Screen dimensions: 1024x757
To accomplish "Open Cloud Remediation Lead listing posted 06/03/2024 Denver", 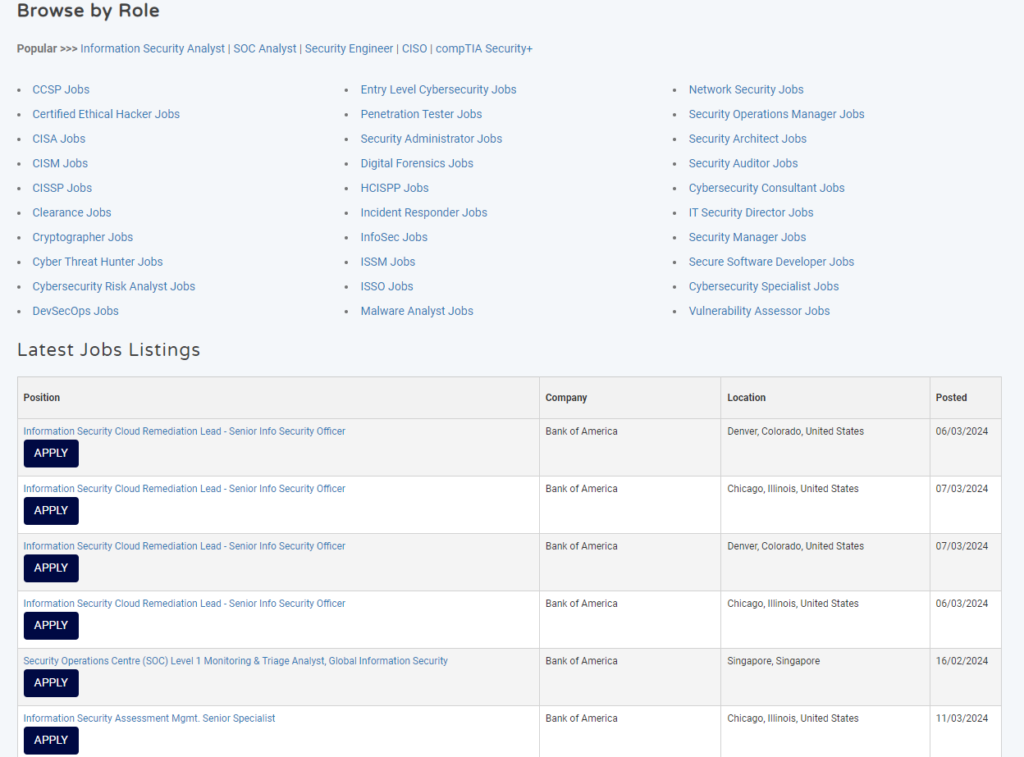I will tap(184, 431).
